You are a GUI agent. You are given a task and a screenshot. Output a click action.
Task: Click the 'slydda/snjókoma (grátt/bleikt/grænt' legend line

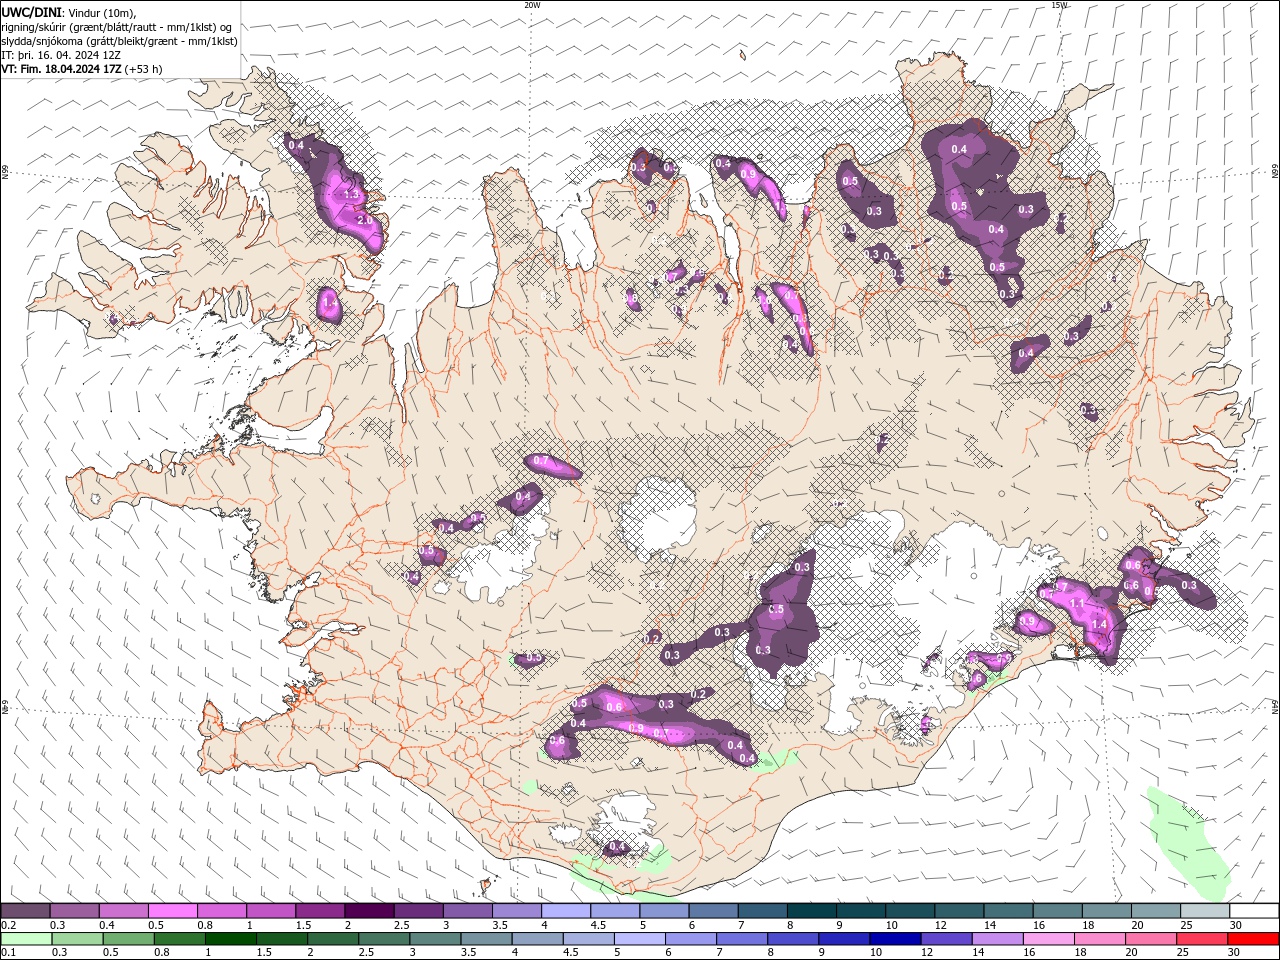(120, 41)
